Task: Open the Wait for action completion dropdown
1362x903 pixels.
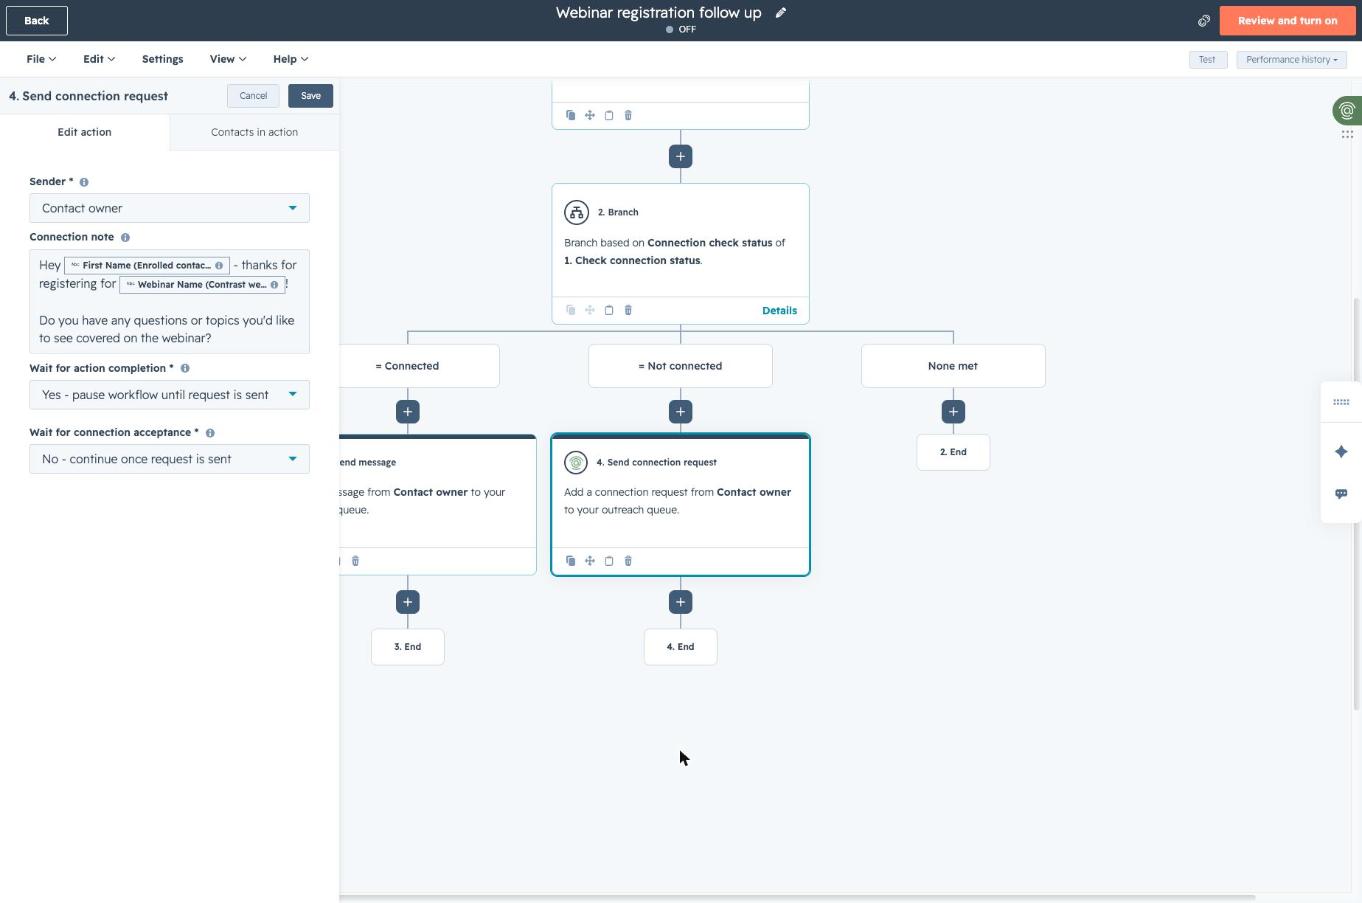Action: coord(169,395)
